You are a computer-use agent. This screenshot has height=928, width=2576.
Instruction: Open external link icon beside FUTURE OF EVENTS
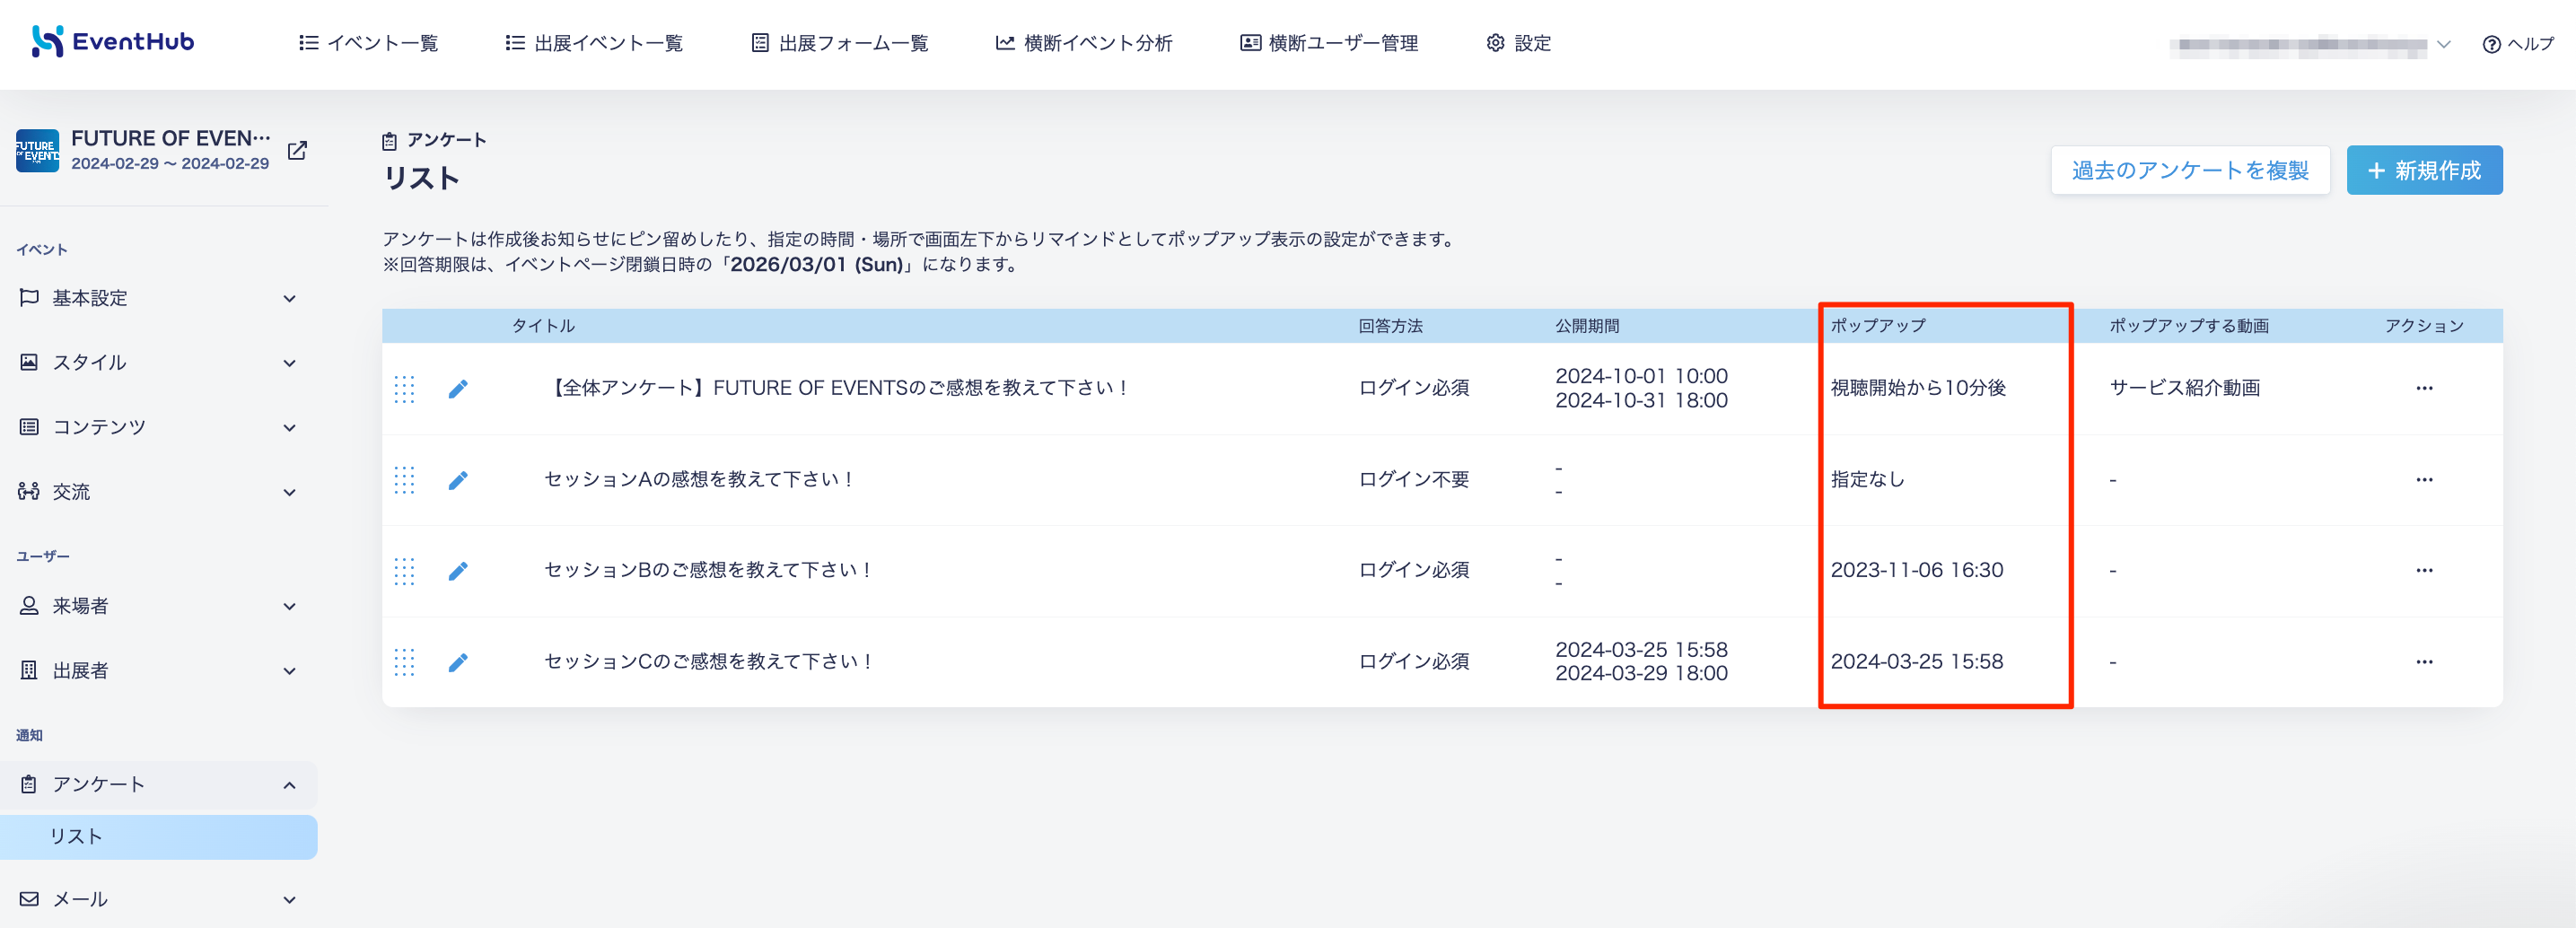(x=297, y=151)
